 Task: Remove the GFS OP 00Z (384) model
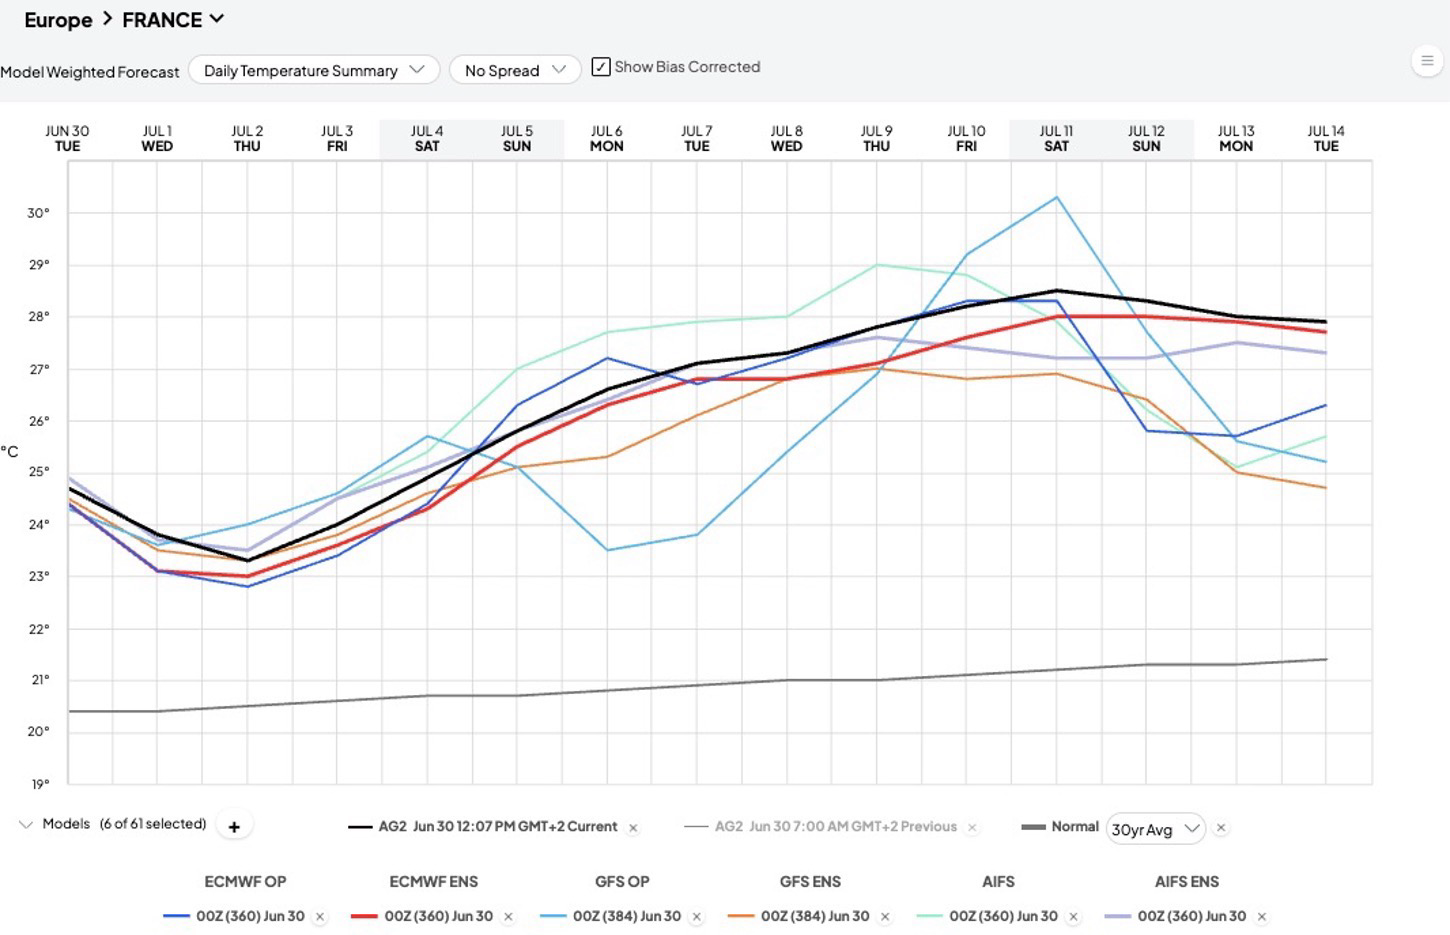(697, 917)
